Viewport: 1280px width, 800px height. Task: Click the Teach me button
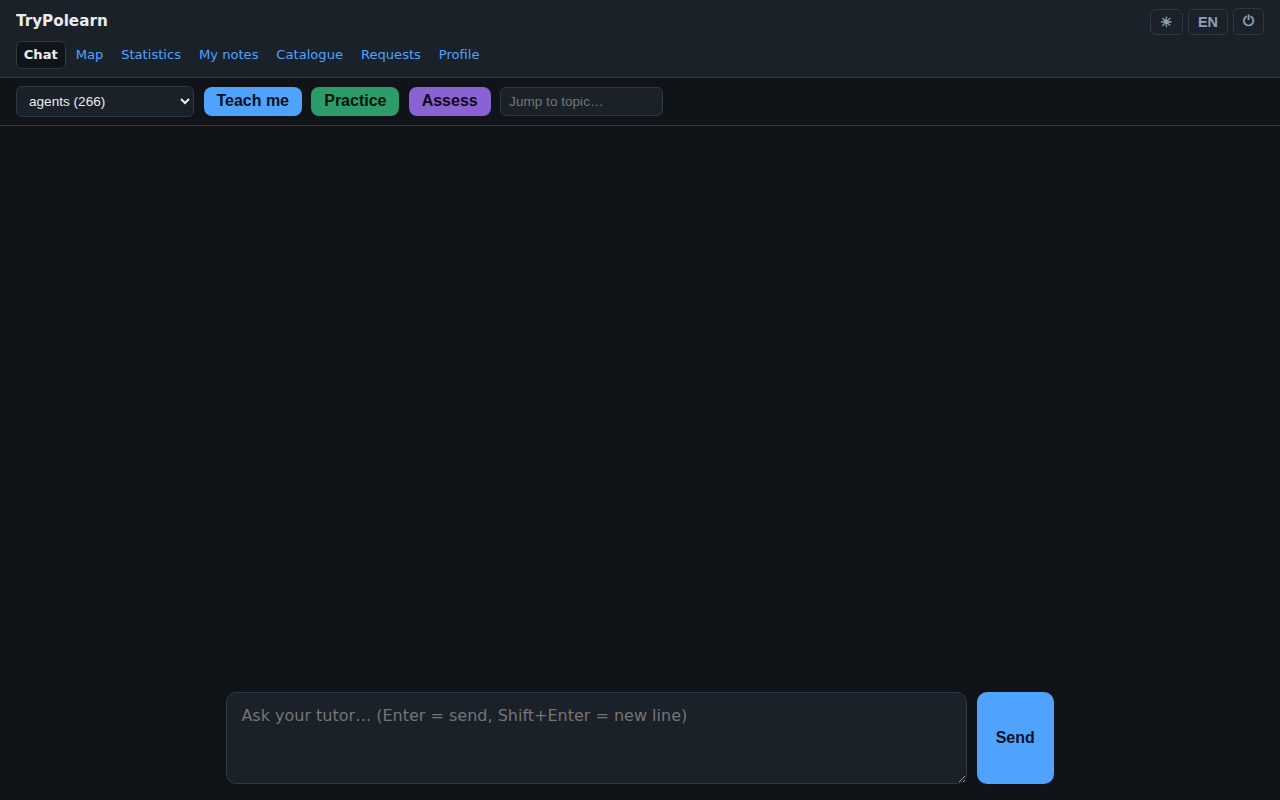coord(253,101)
